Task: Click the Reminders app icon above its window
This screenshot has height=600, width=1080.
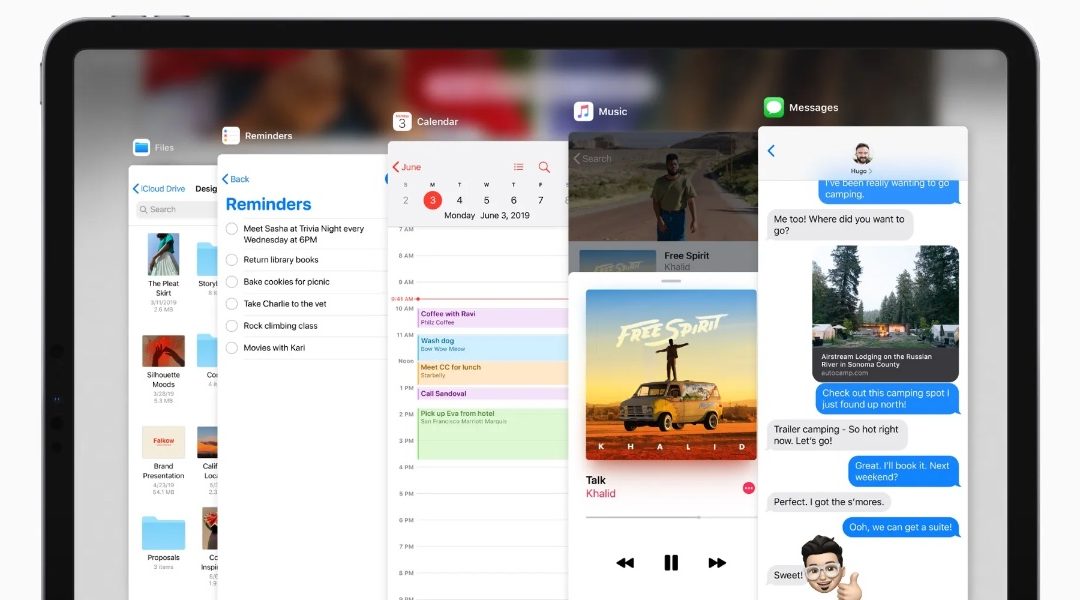Action: point(233,135)
